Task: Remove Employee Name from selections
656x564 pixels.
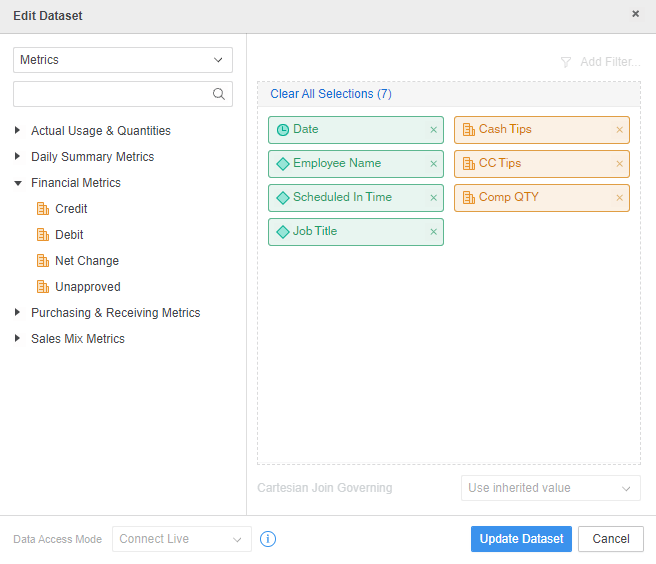Action: tap(434, 164)
